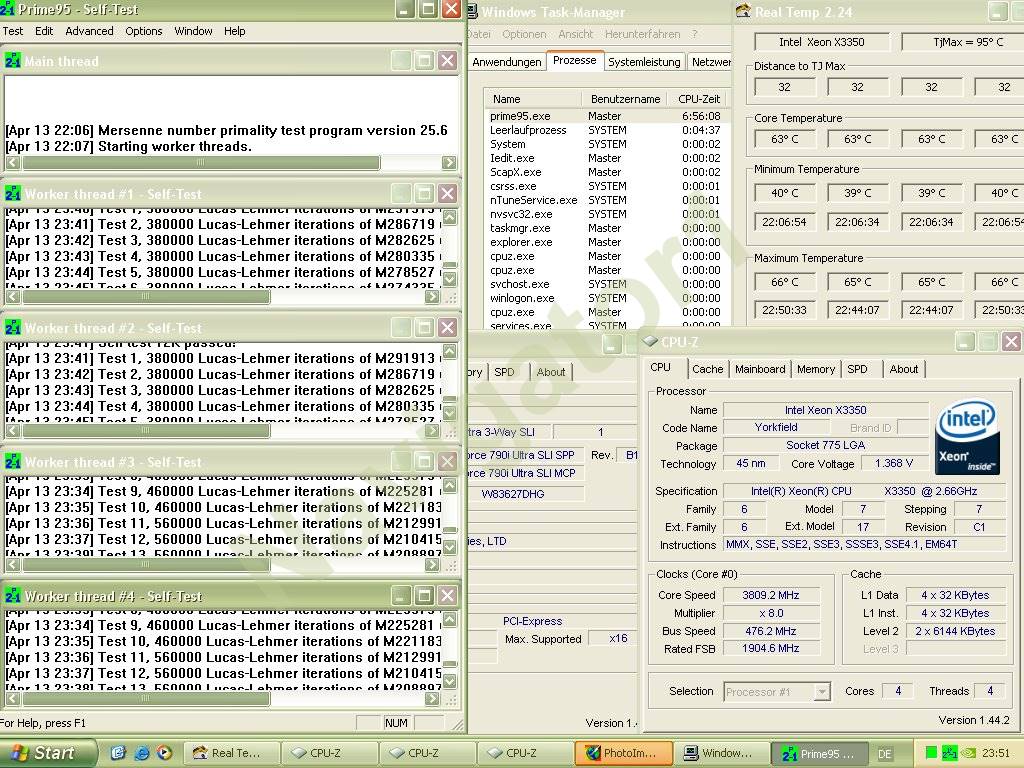This screenshot has width=1024, height=768.
Task: Click right scroll arrow in Main thread window
Action: (449, 162)
